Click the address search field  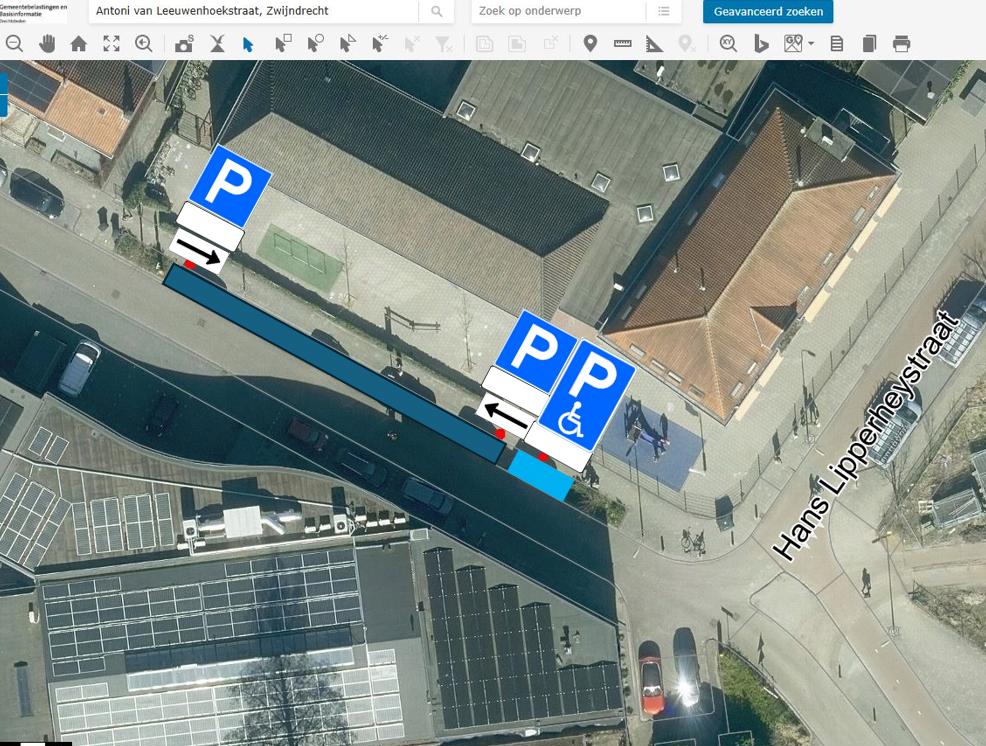[253, 12]
